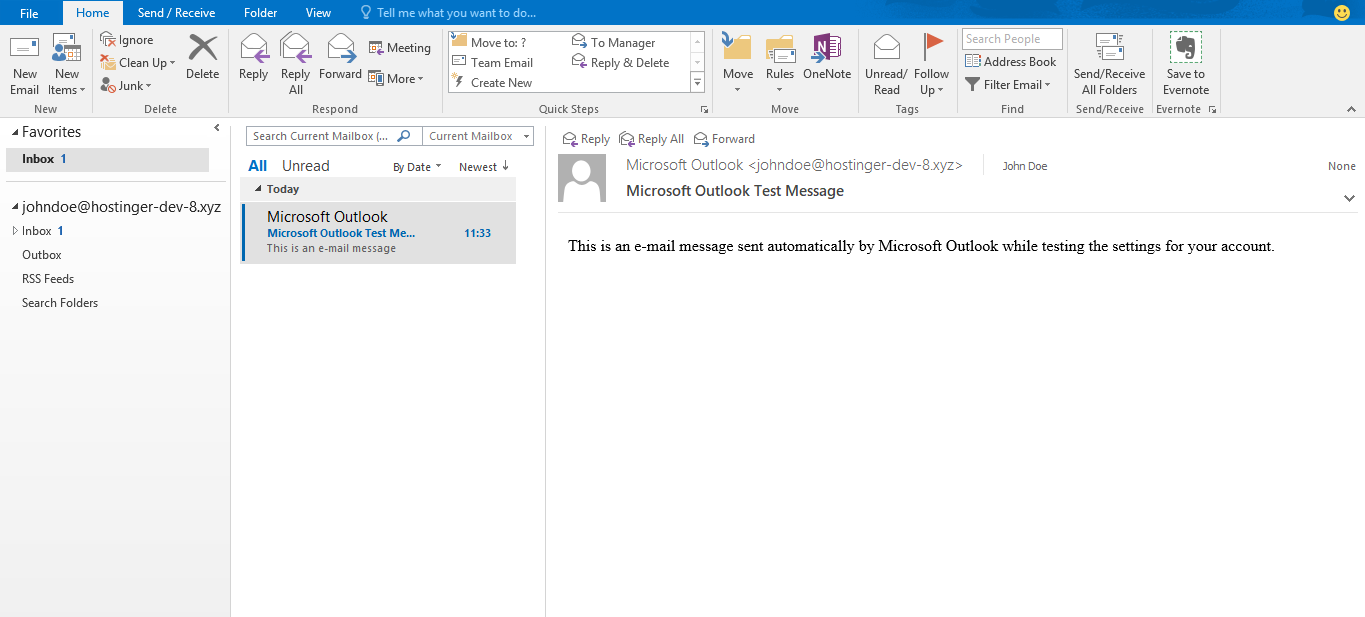This screenshot has width=1365, height=617.
Task: Click the Save to Evernote icon
Action: [x=1185, y=49]
